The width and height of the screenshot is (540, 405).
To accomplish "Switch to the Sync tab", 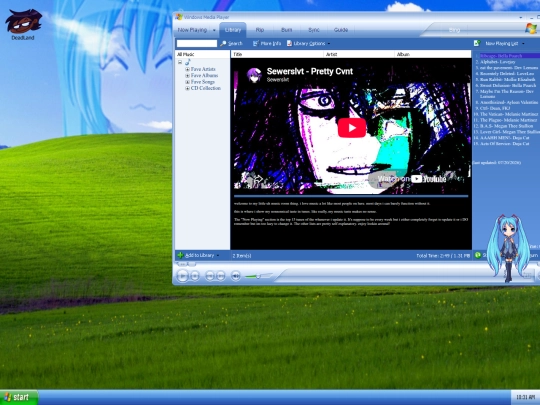I will [x=314, y=30].
